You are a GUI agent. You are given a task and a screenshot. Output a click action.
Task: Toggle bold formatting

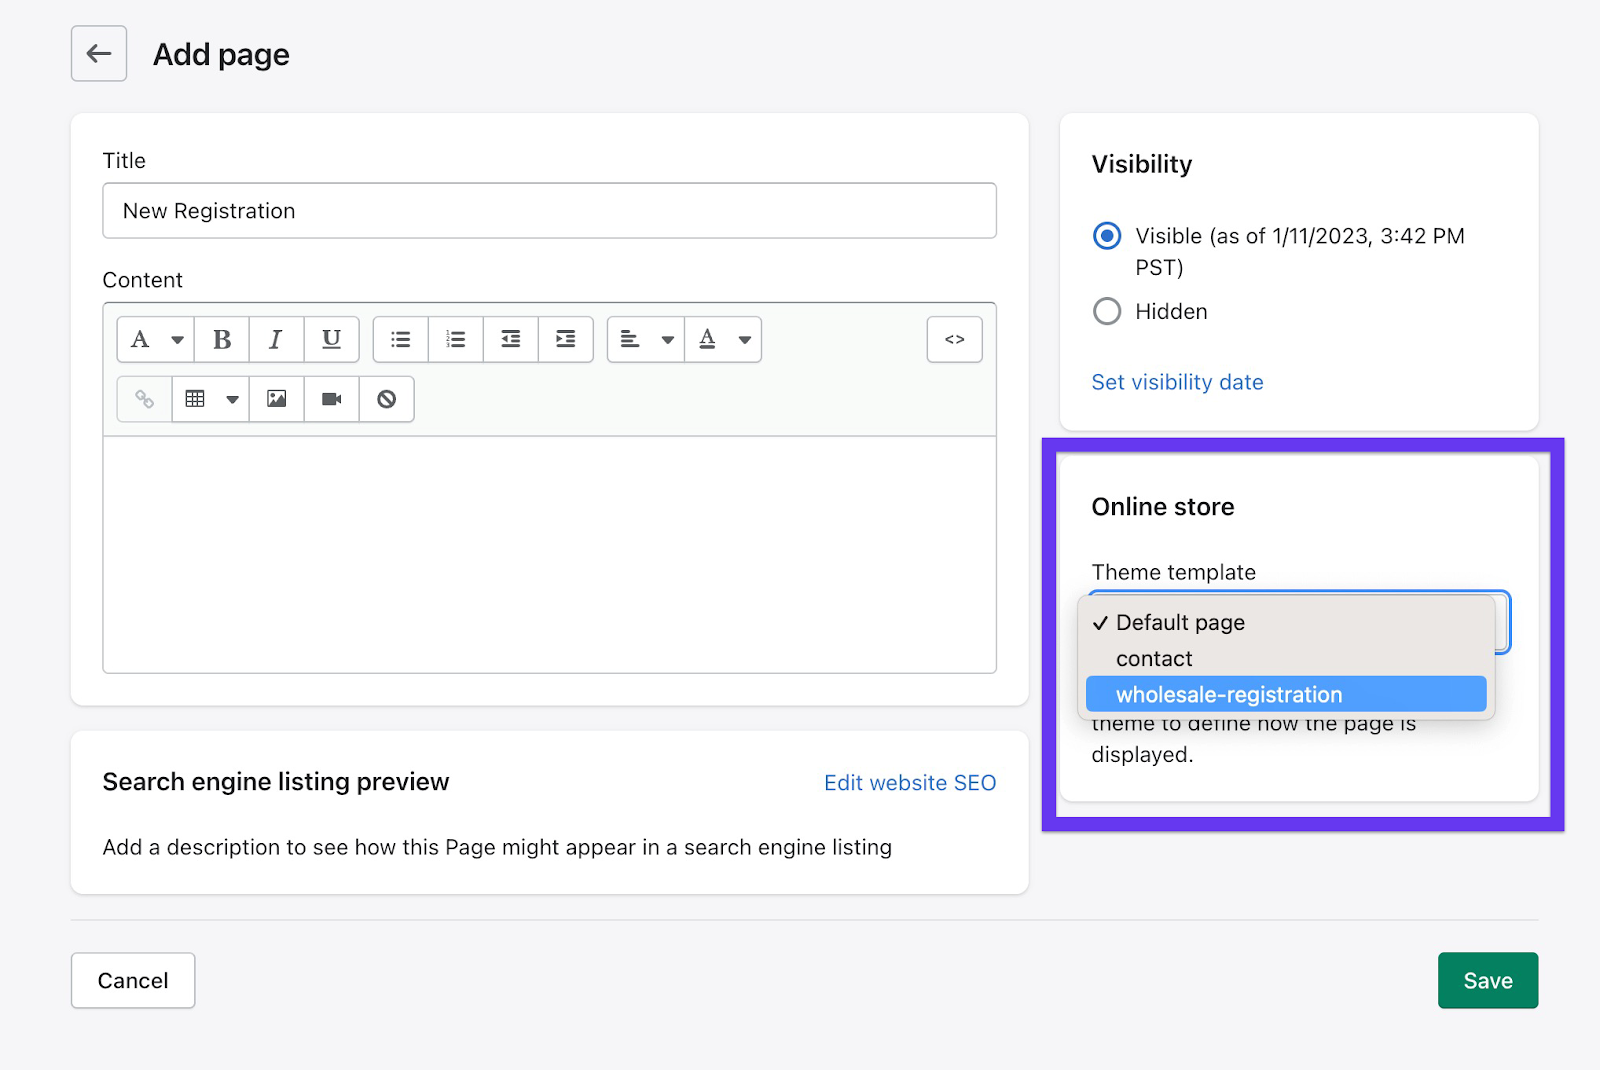point(222,340)
